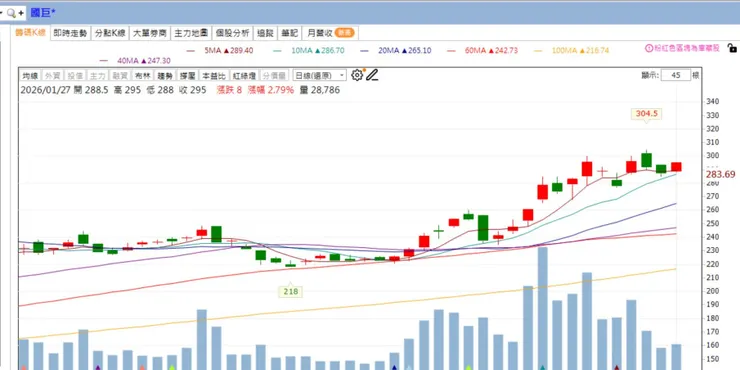Click the info icon beside pink note

pyautogui.click(x=649, y=48)
